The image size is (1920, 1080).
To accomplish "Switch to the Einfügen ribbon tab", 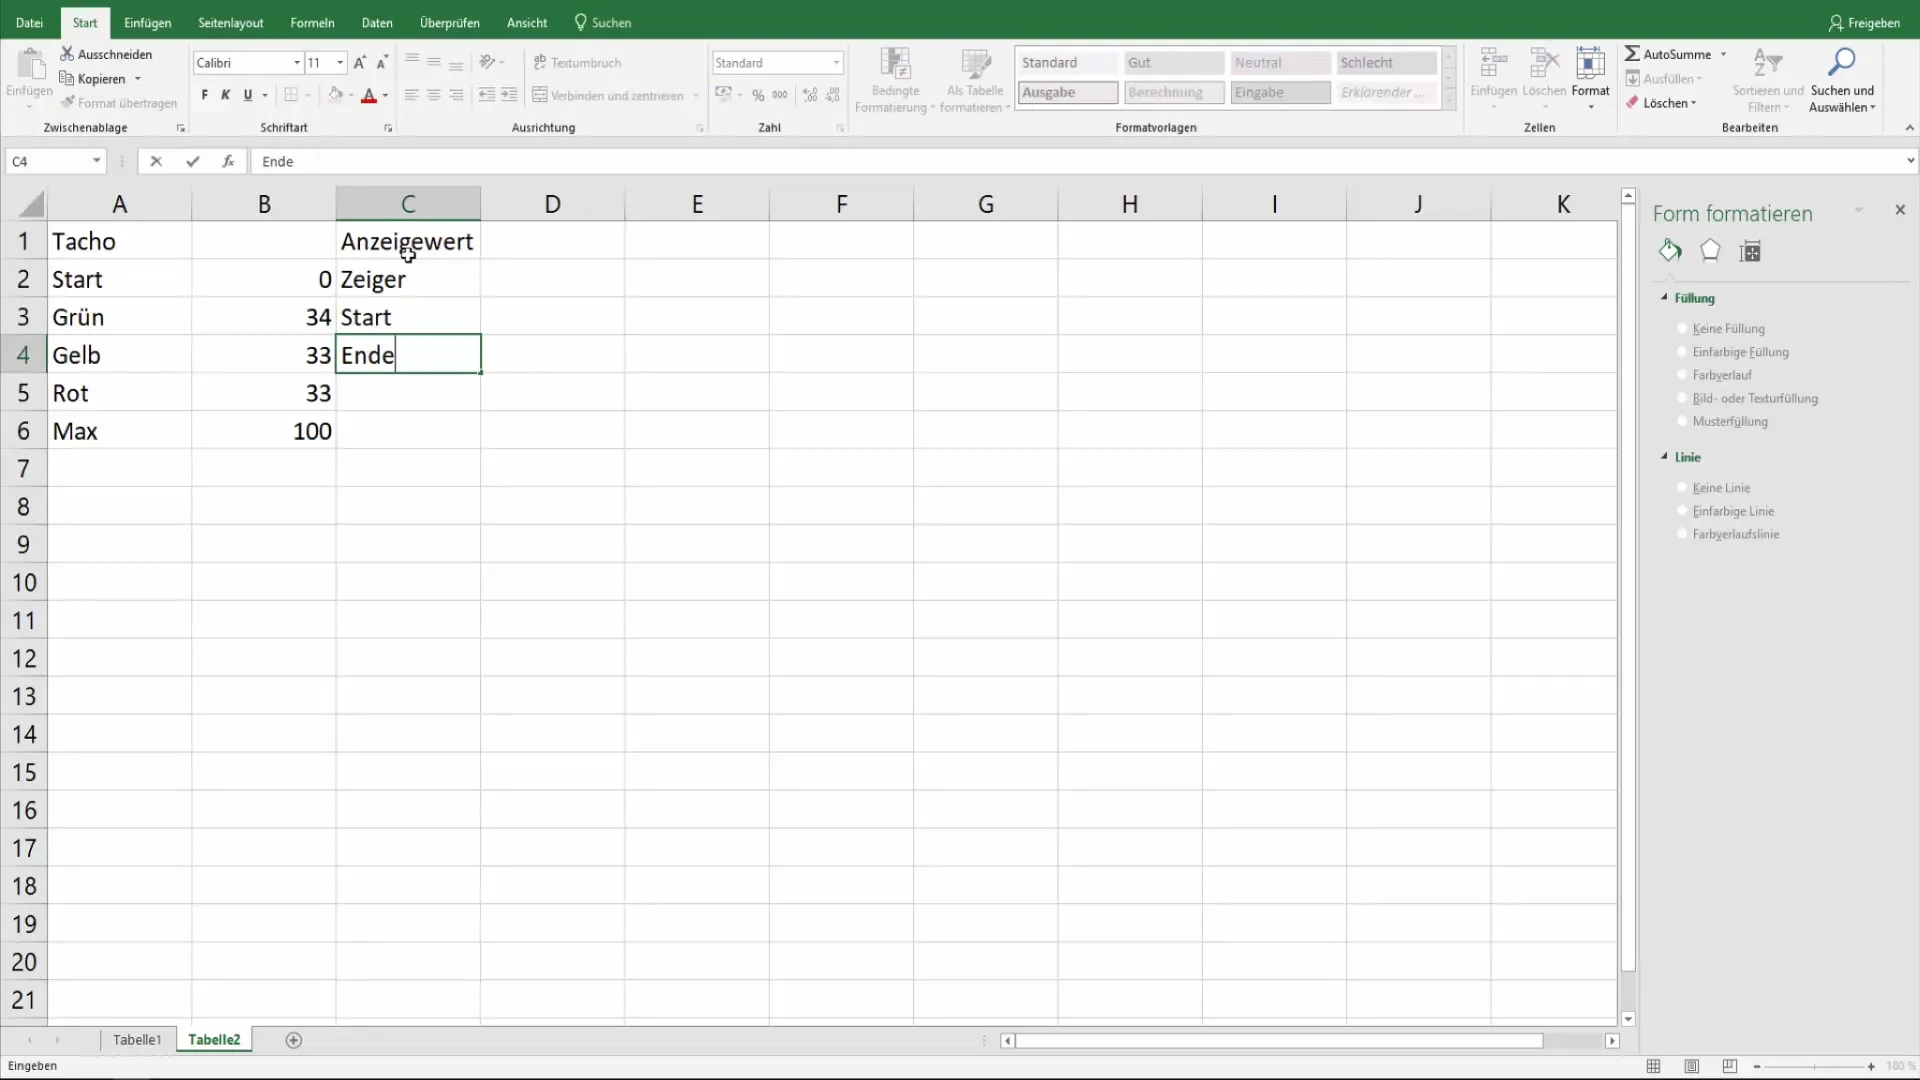I will click(x=147, y=22).
